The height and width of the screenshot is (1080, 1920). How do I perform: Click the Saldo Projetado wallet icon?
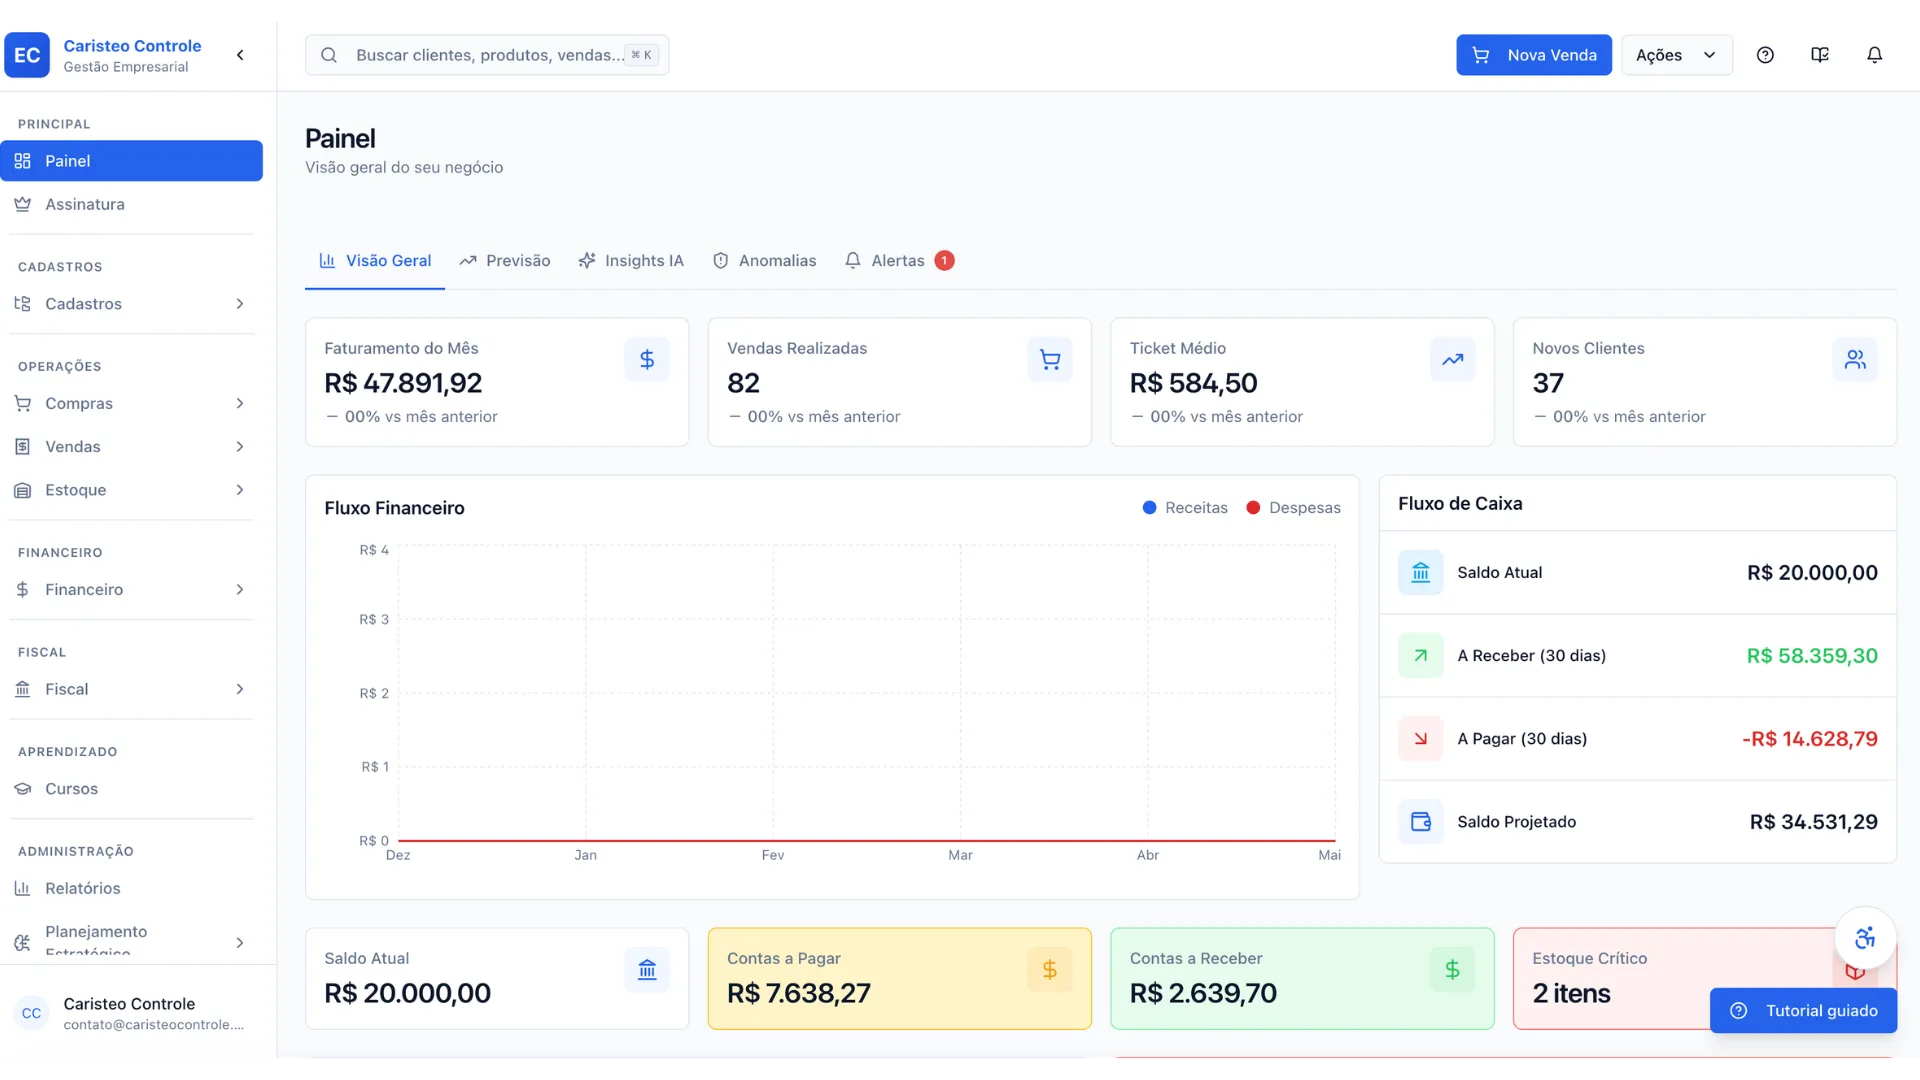pos(1421,822)
